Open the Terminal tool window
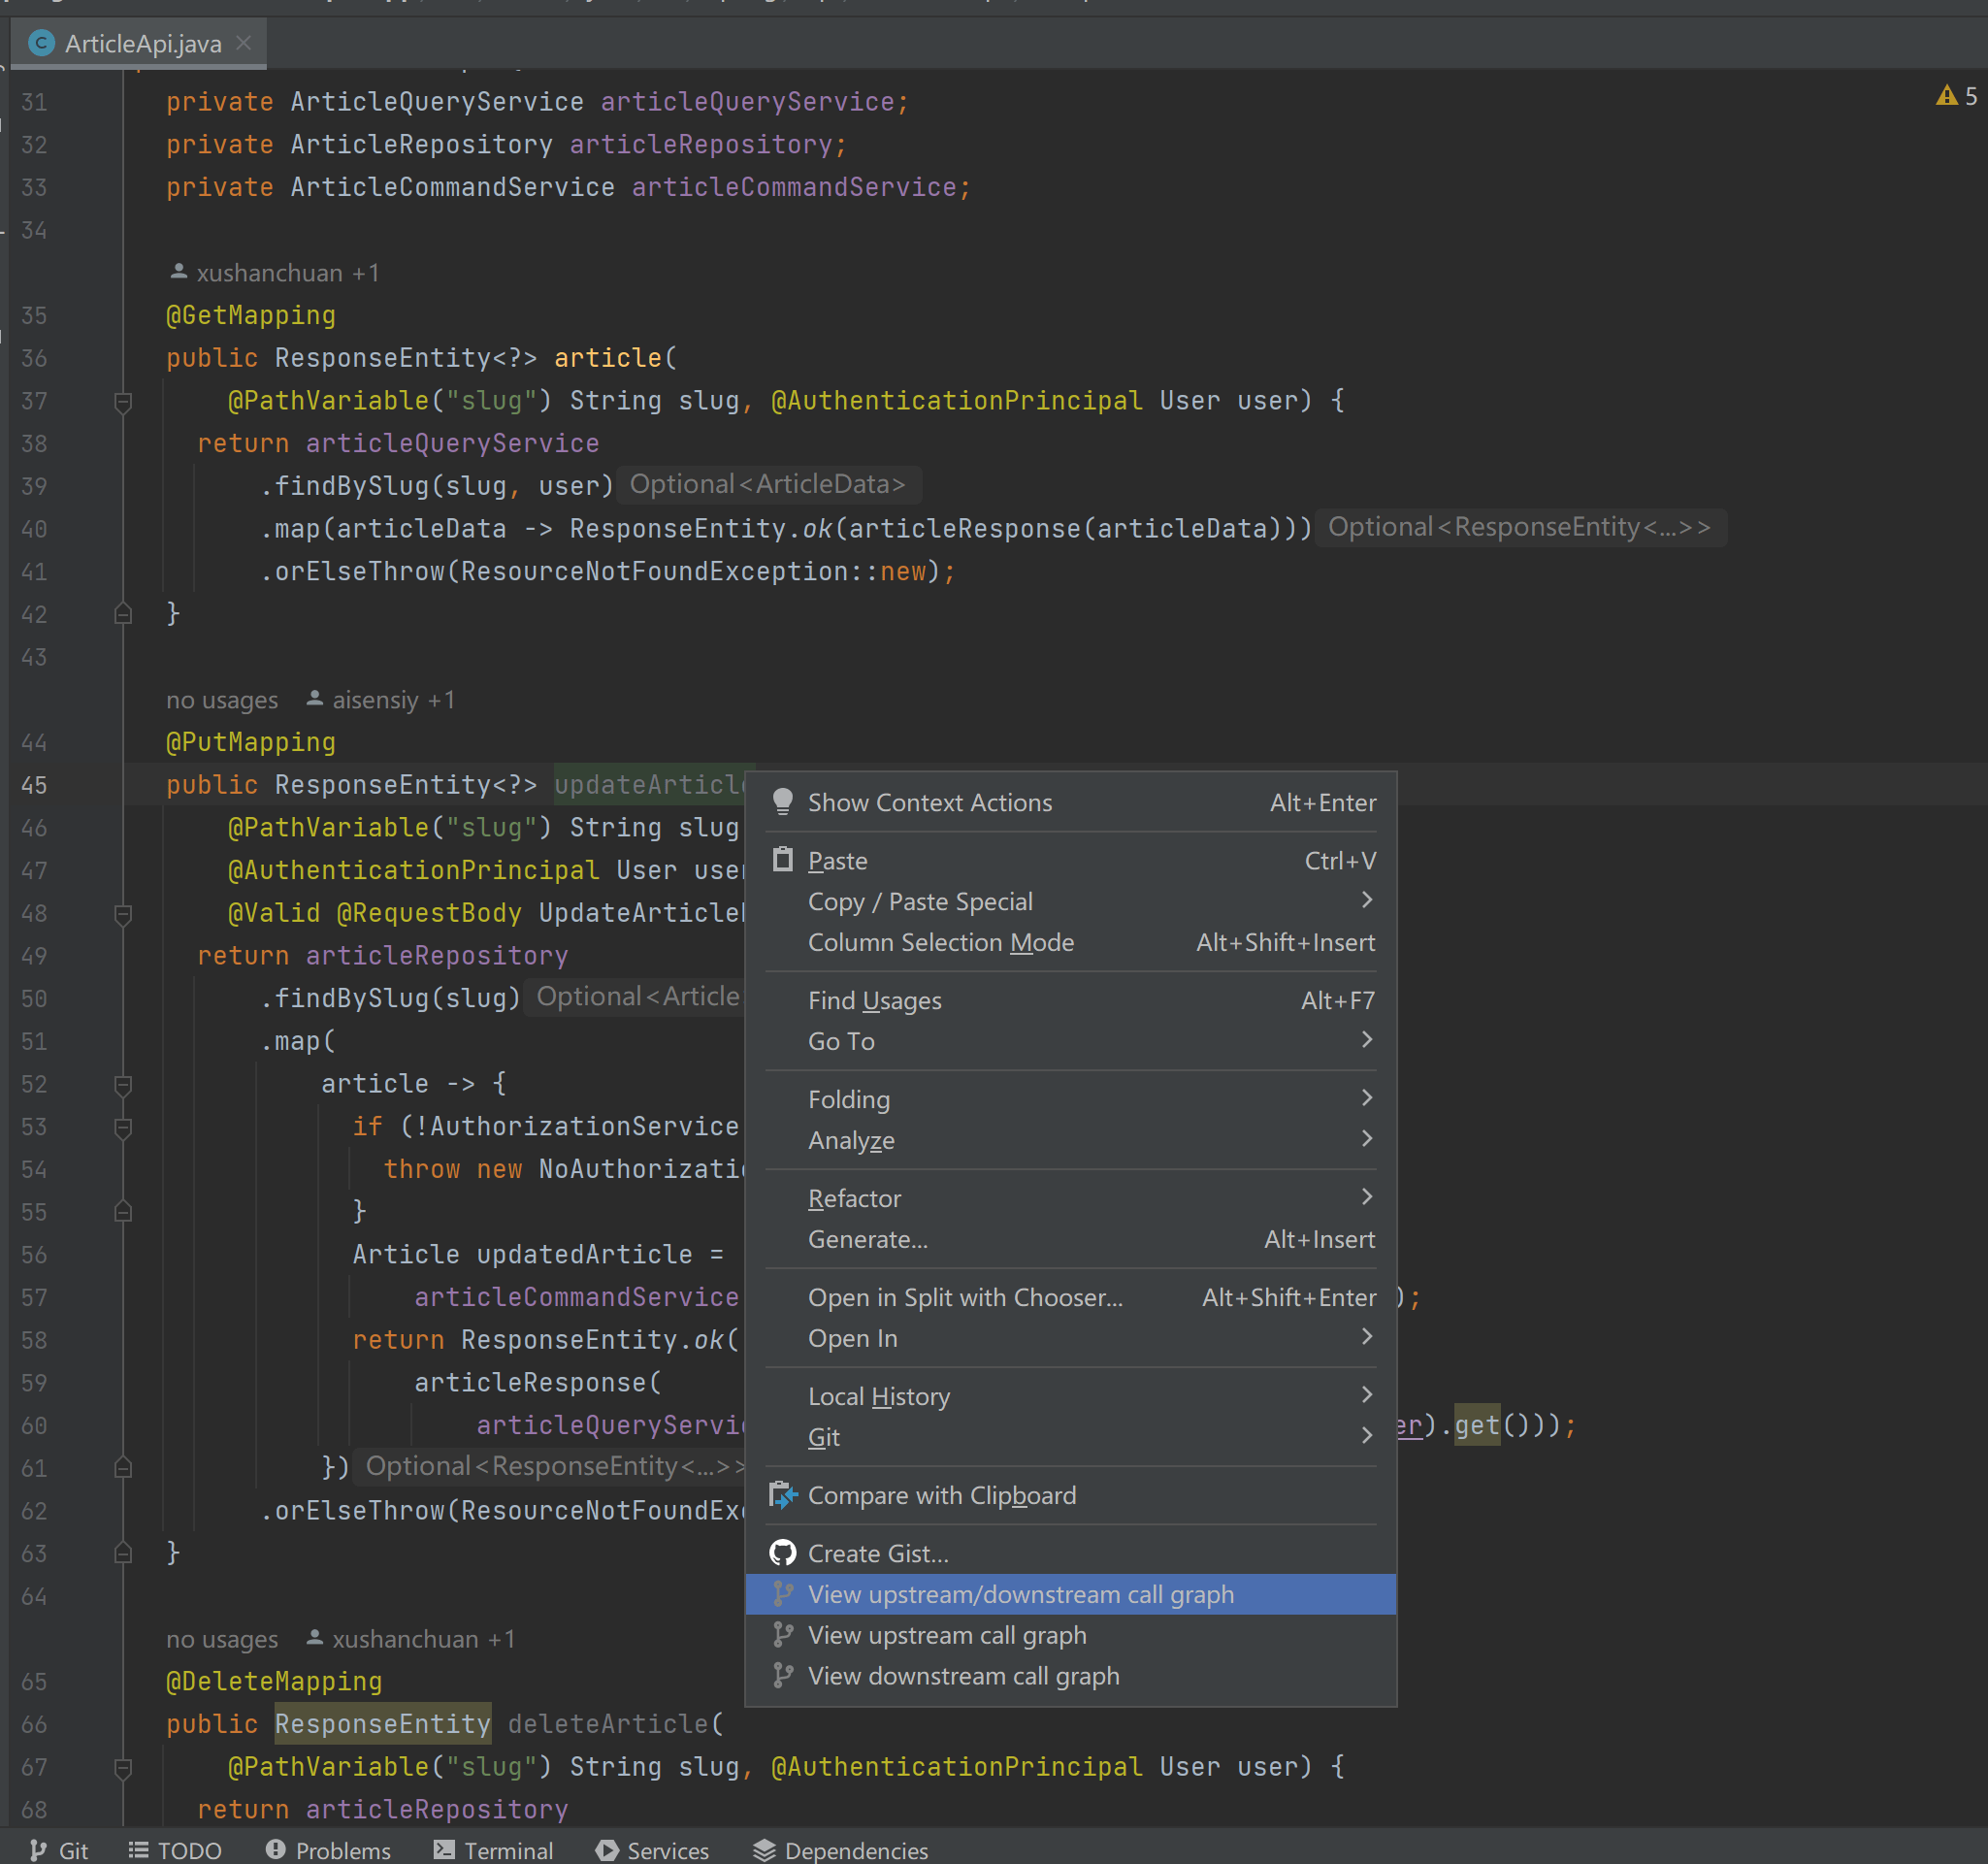Image resolution: width=1988 pixels, height=1864 pixels. (x=493, y=1850)
